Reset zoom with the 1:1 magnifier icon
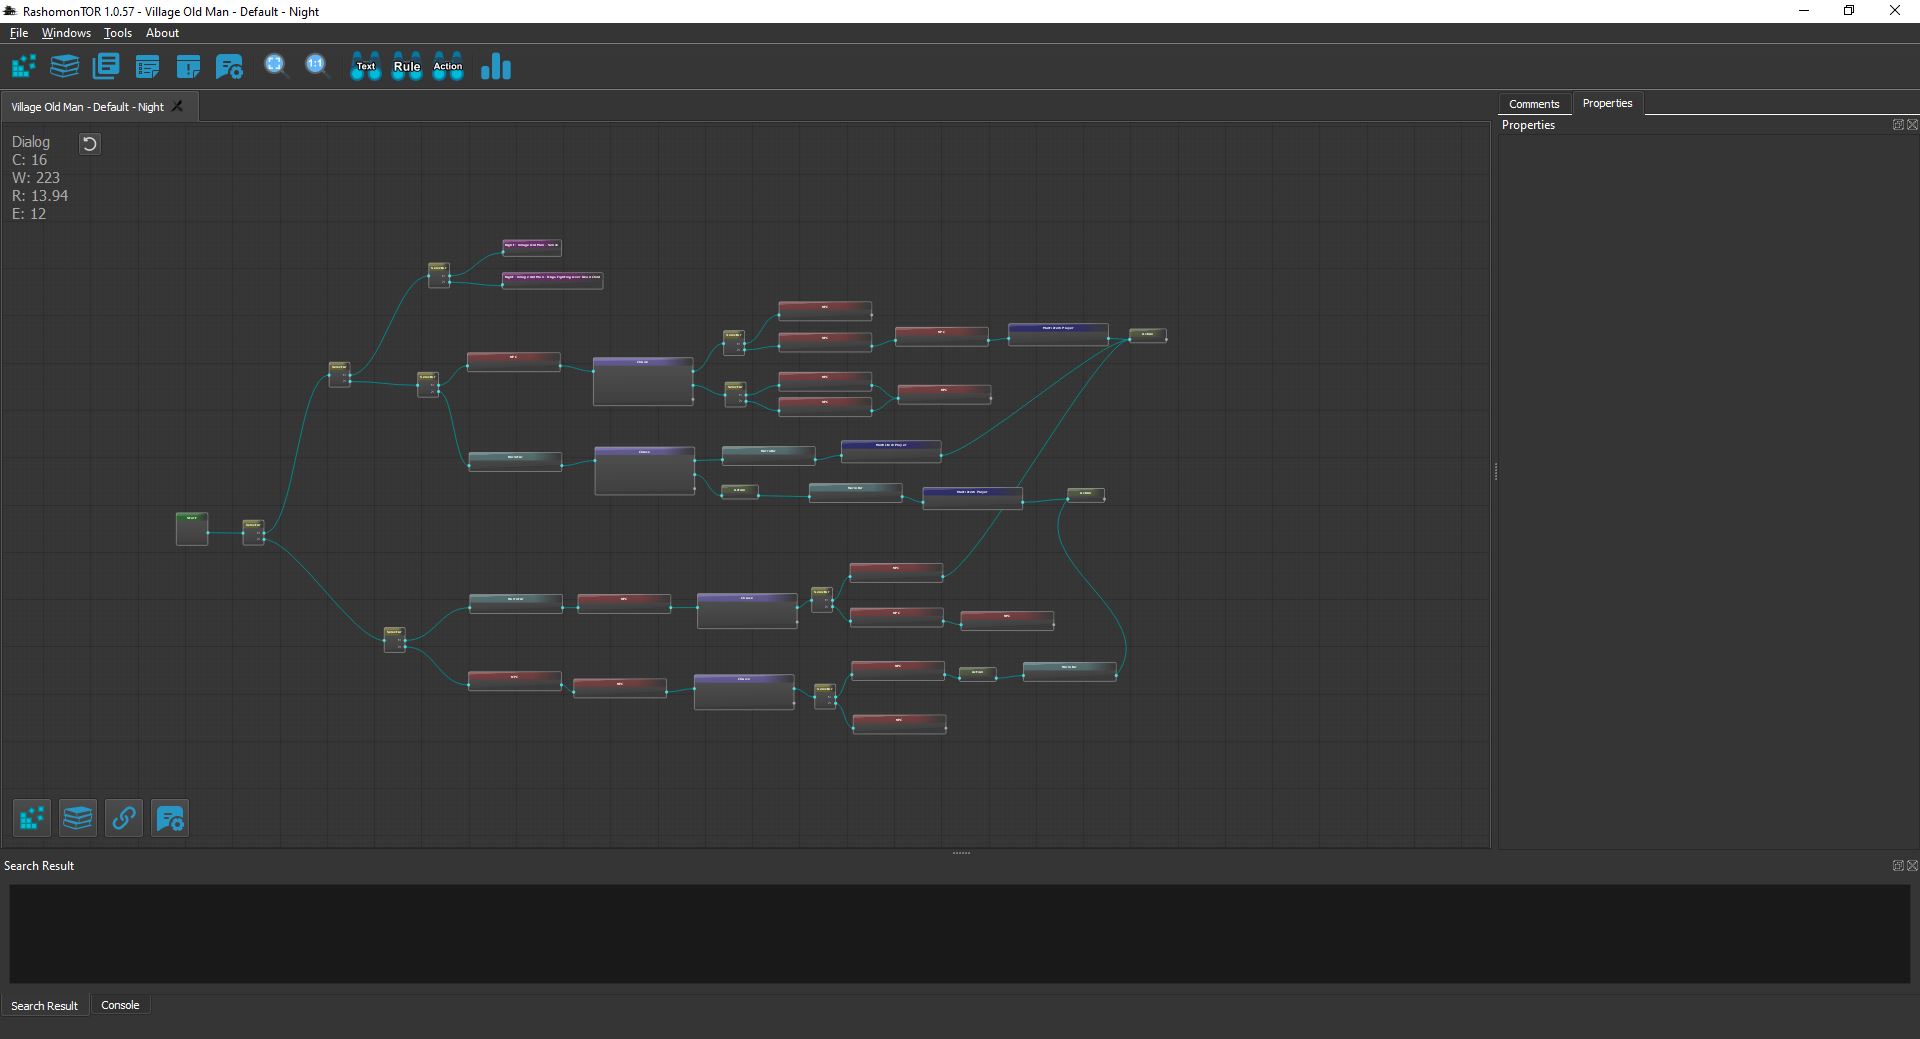Viewport: 1920px width, 1039px height. click(317, 66)
